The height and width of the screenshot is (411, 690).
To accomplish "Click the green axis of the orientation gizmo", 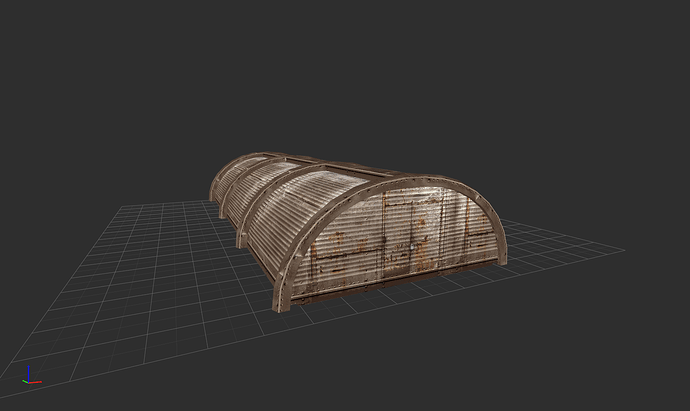I will [x=24, y=381].
